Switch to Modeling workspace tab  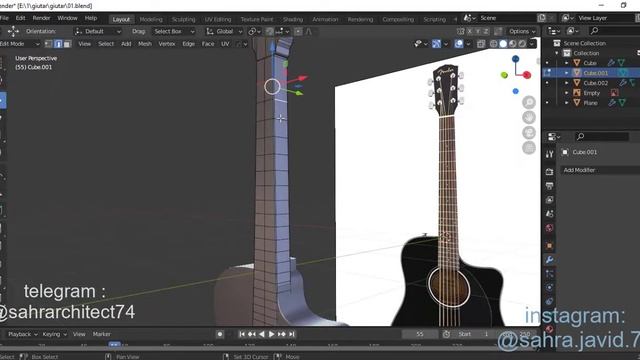point(151,19)
